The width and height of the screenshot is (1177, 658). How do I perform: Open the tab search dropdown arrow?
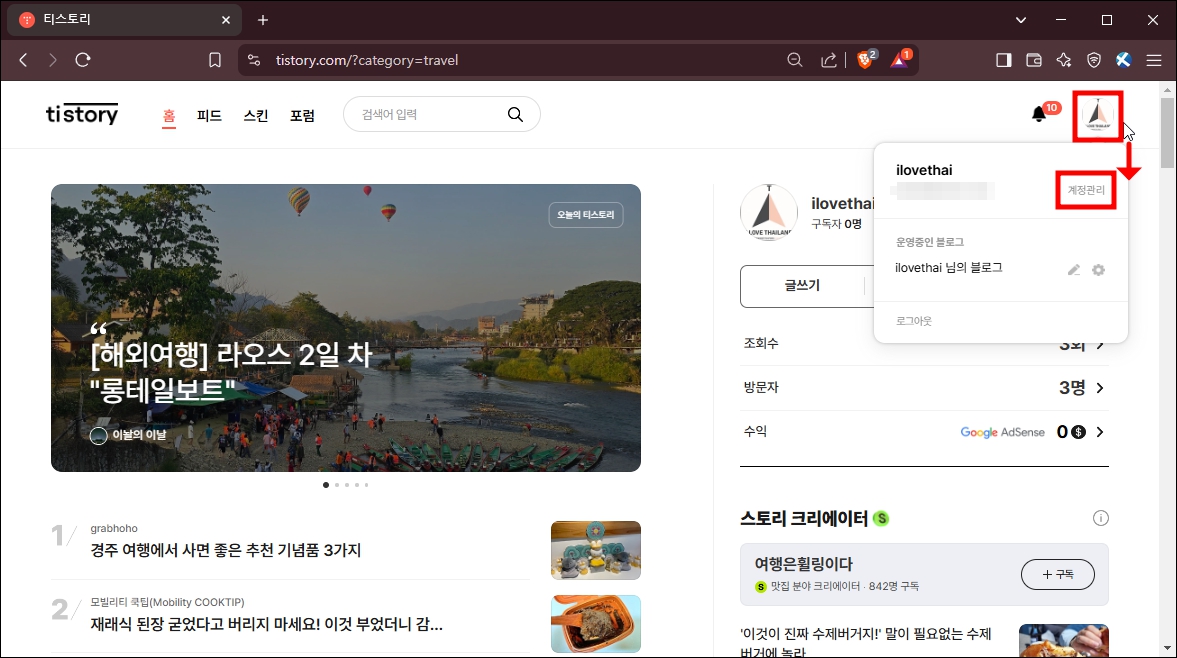tap(1020, 19)
